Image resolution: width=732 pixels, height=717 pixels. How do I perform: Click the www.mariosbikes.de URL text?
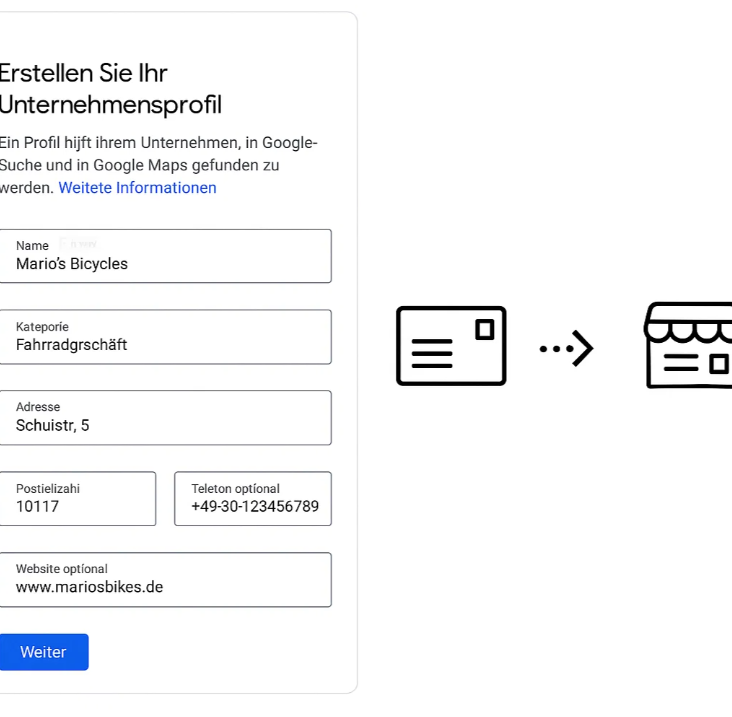point(90,587)
